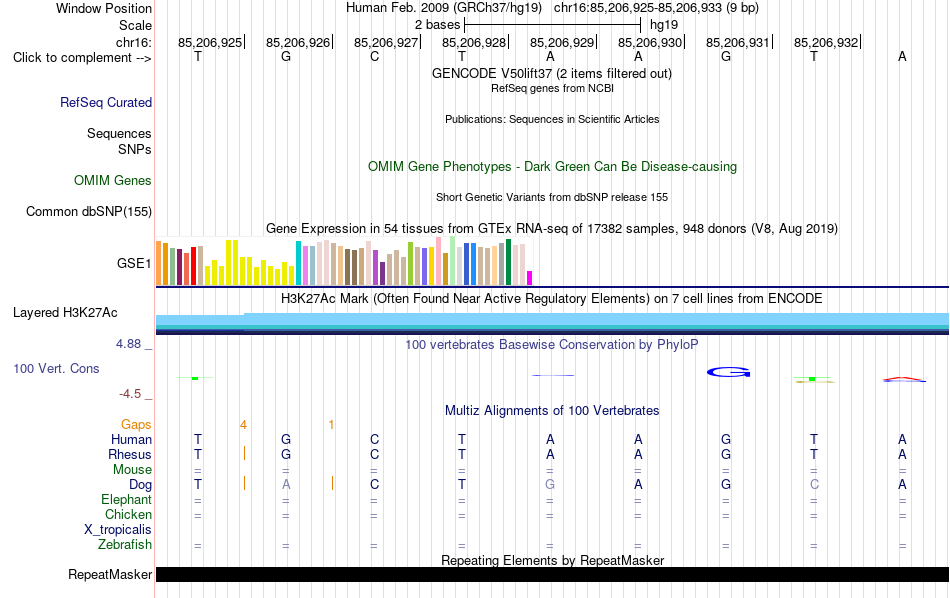This screenshot has height=598, width=950.
Task: Click 'Publications: Sequences in Scientific Articles' title
Action: point(552,119)
